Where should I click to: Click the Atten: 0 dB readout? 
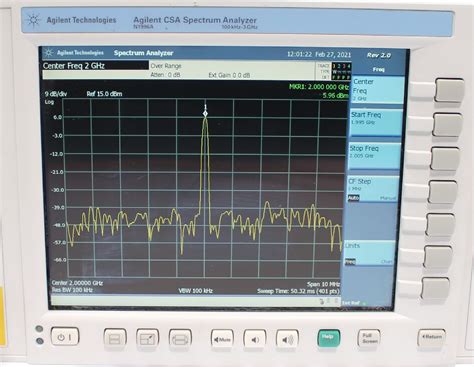[165, 75]
